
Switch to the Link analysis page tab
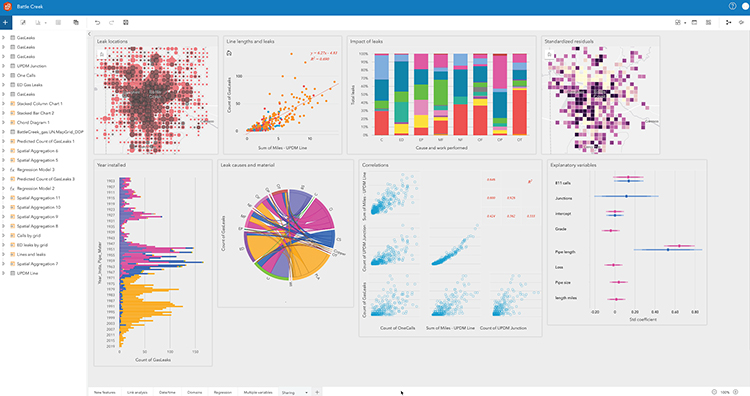tap(137, 392)
